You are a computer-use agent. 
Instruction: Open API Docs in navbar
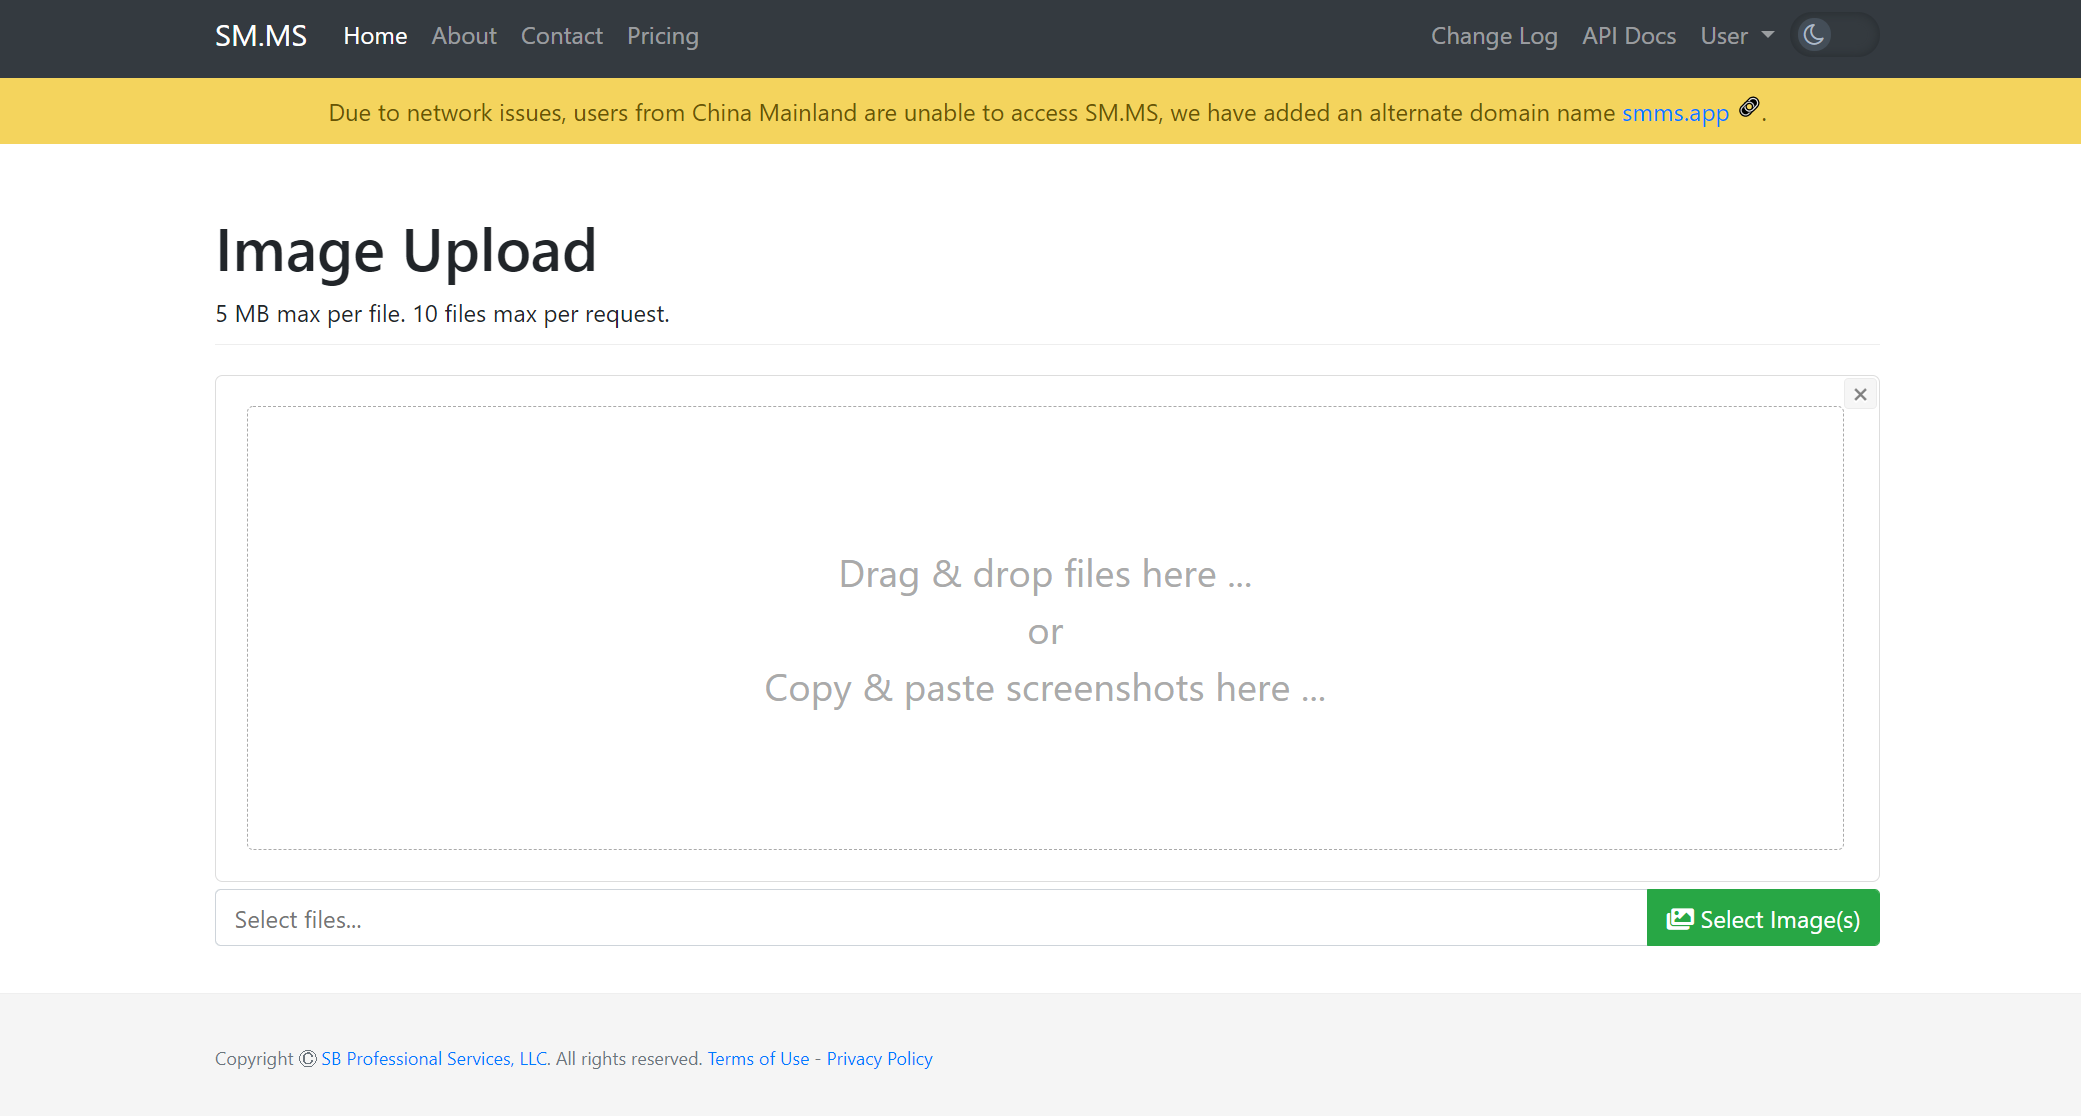point(1629,36)
